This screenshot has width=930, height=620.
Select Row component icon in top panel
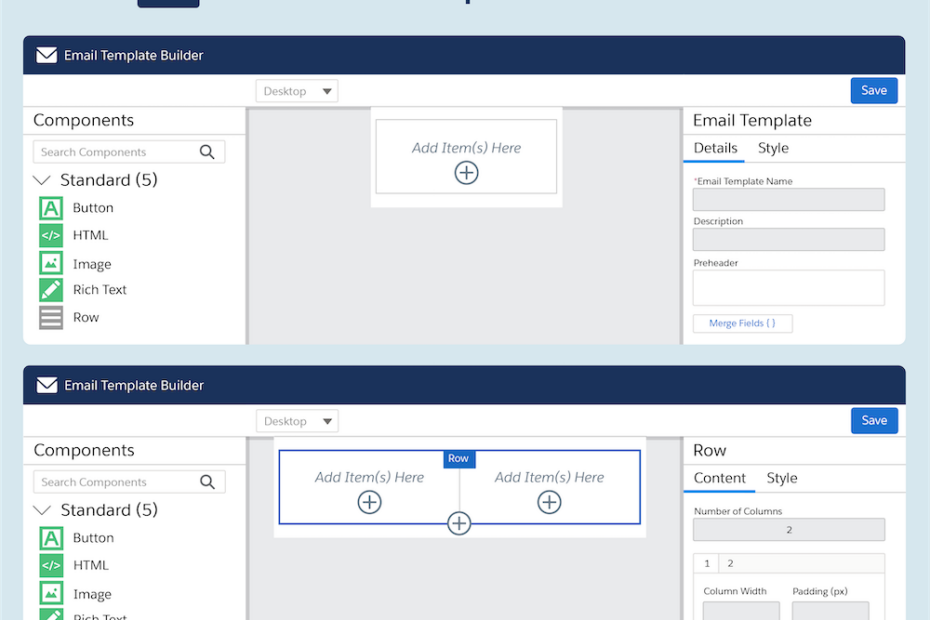coord(51,317)
